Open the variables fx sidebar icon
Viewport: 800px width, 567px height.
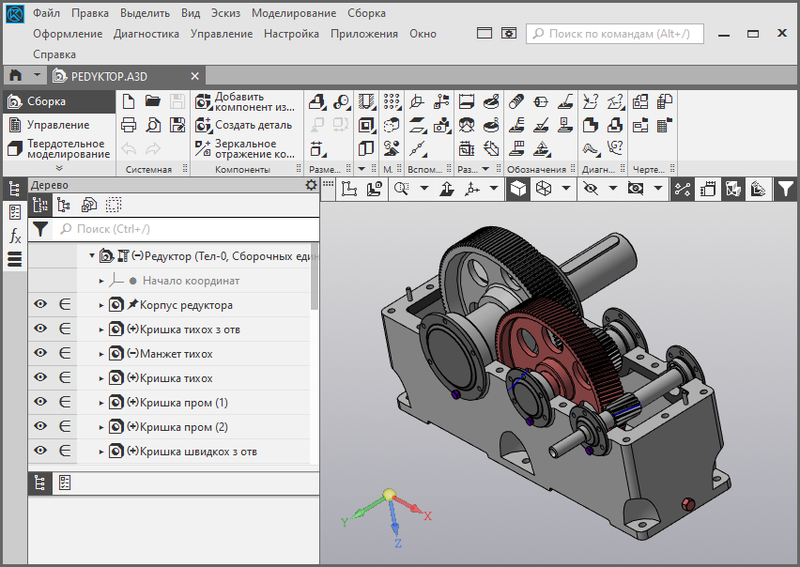15,236
